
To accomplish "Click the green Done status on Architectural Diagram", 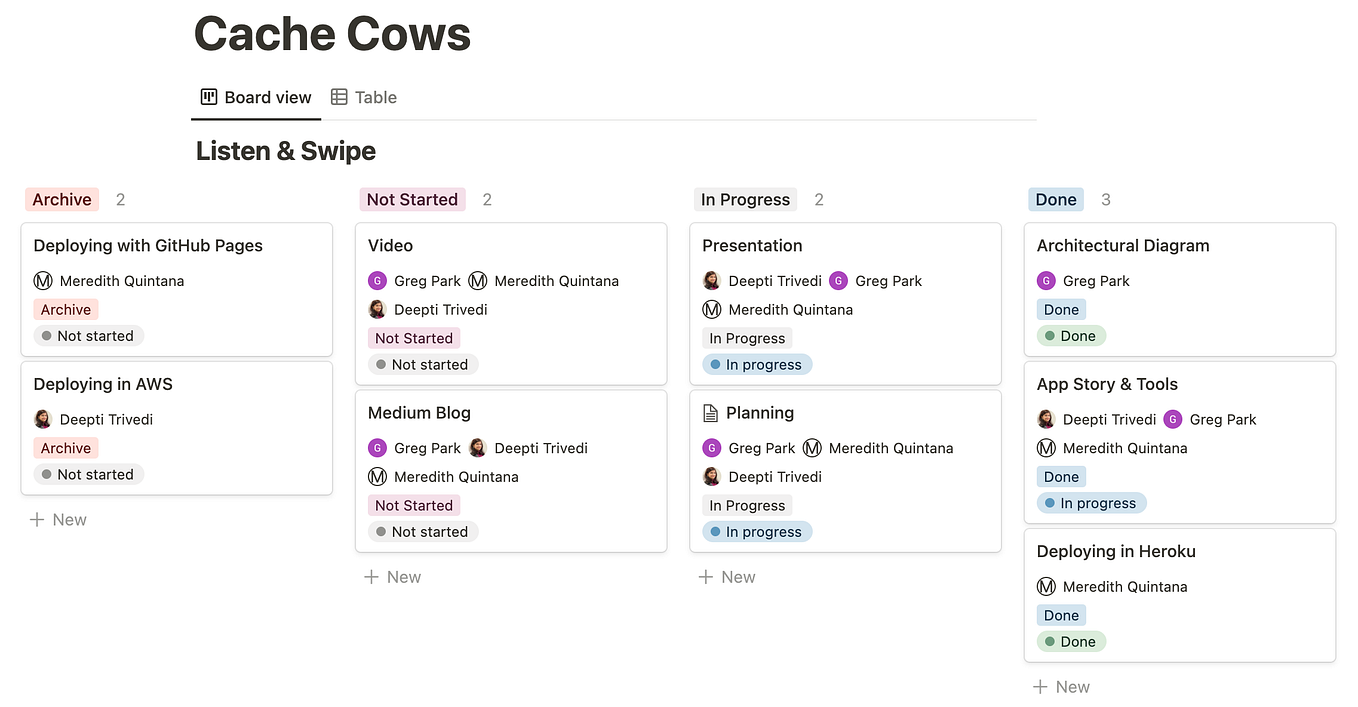I will [1070, 336].
